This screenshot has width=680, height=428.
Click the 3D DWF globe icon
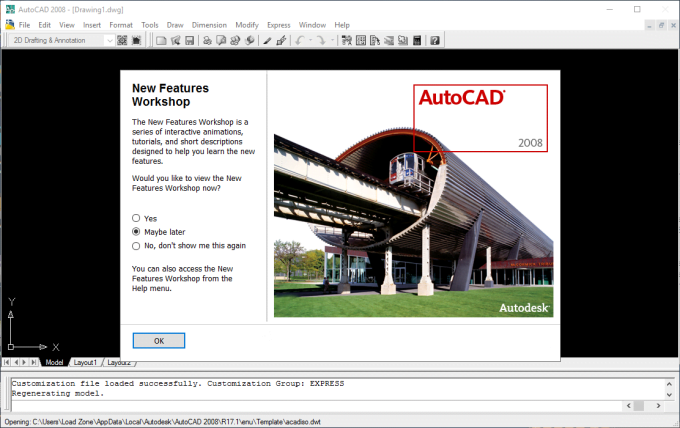pyautogui.click(x=249, y=41)
